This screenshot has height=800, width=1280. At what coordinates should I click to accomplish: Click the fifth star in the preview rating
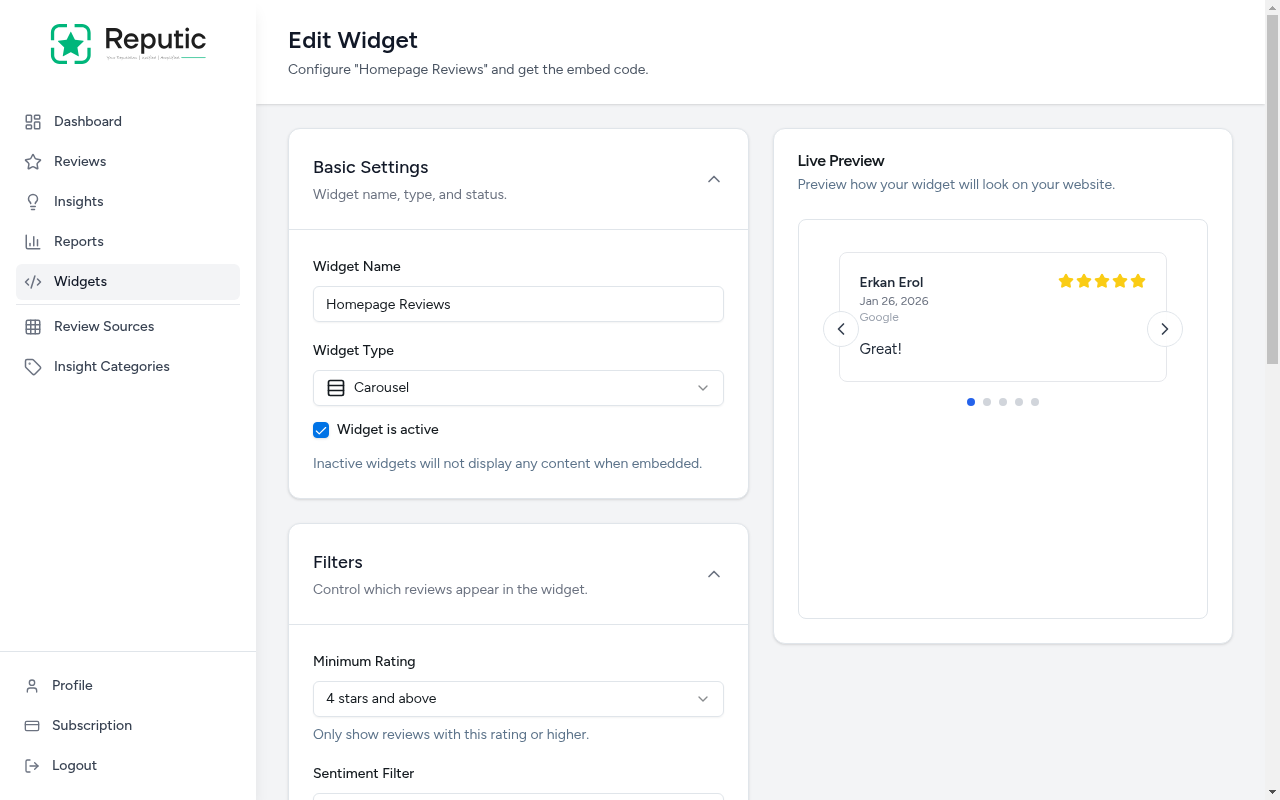point(1138,281)
